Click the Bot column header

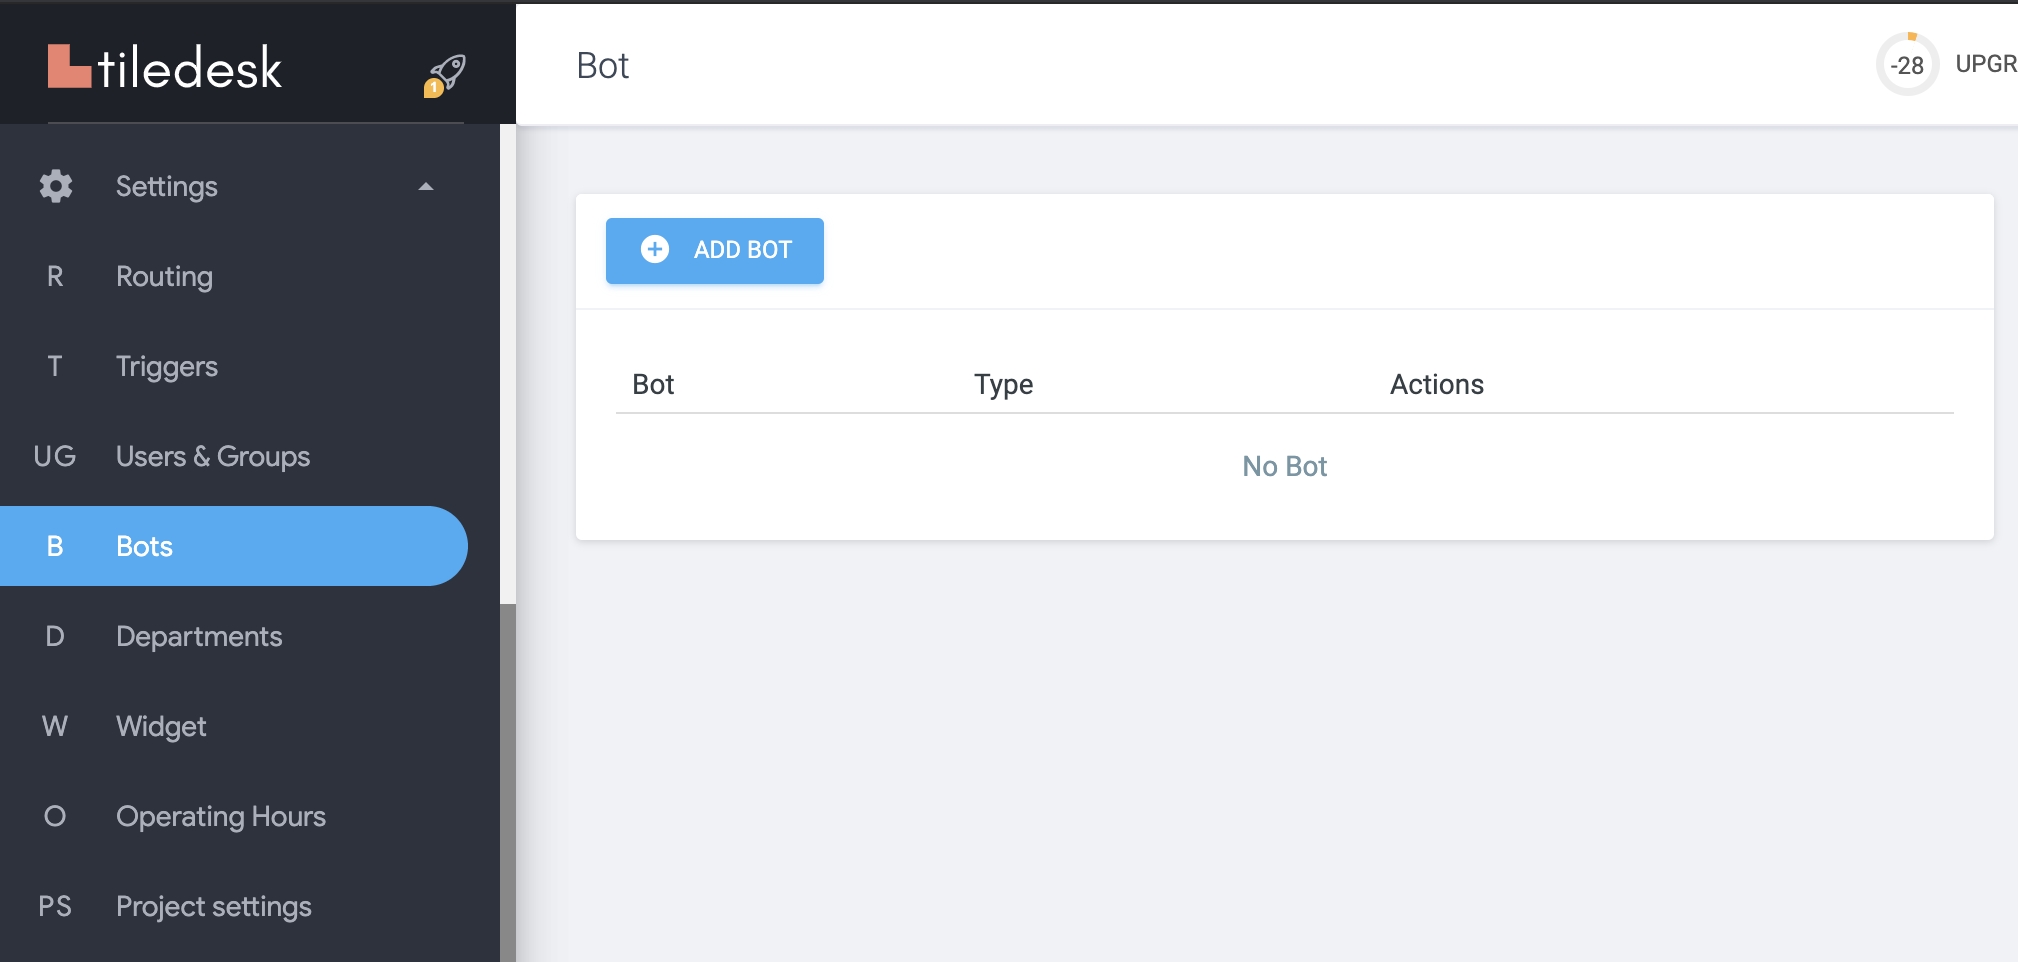point(653,385)
